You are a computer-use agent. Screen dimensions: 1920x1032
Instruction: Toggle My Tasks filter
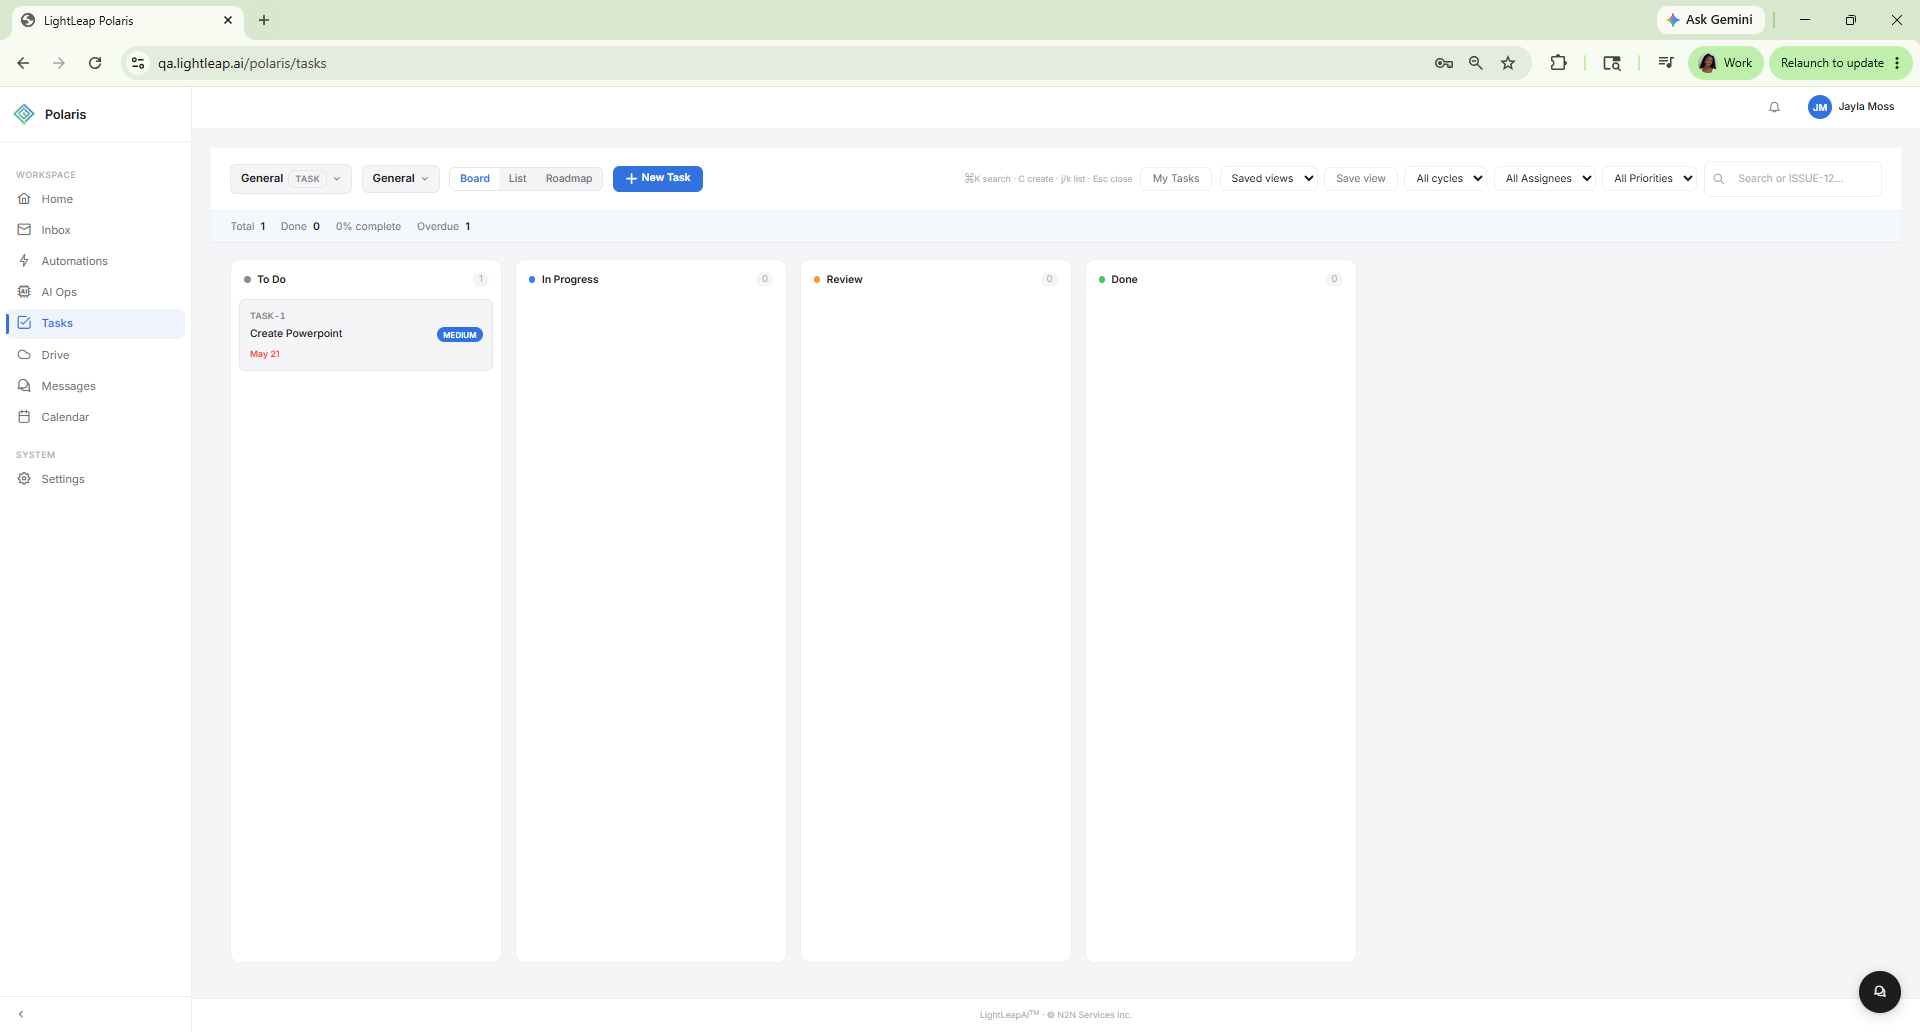coord(1176,179)
